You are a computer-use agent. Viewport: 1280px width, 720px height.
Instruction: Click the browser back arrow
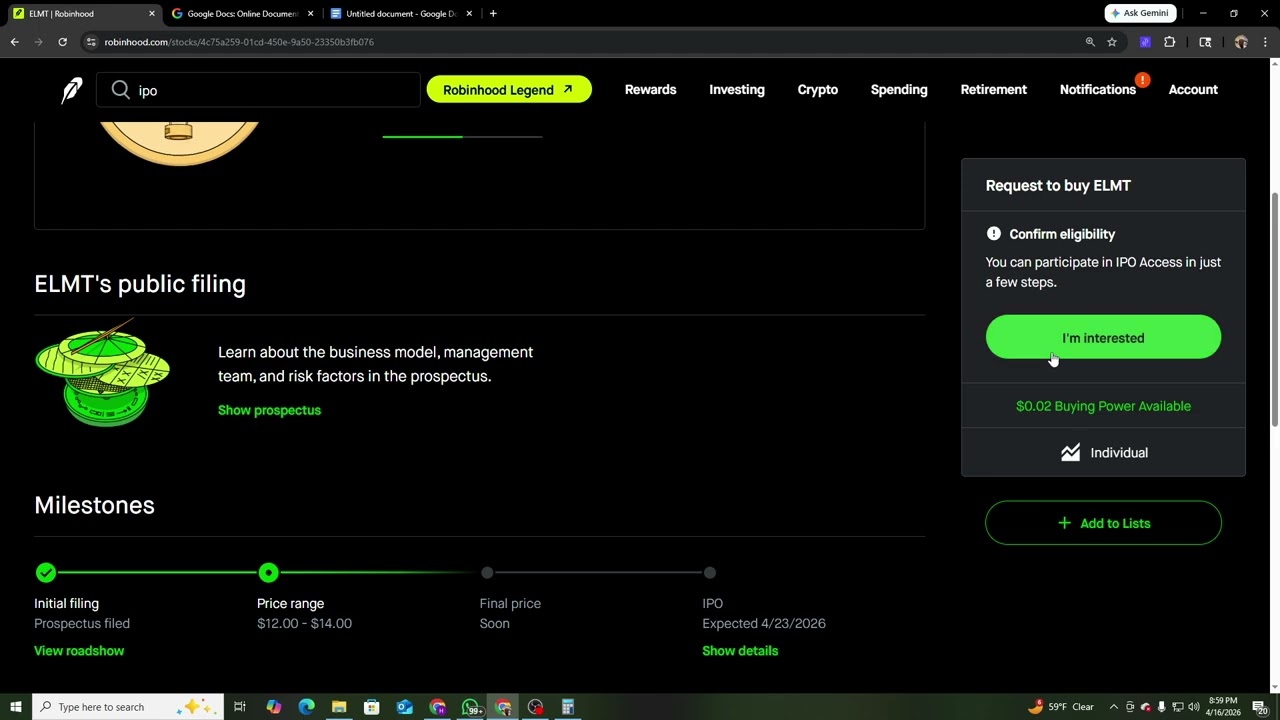[14, 42]
